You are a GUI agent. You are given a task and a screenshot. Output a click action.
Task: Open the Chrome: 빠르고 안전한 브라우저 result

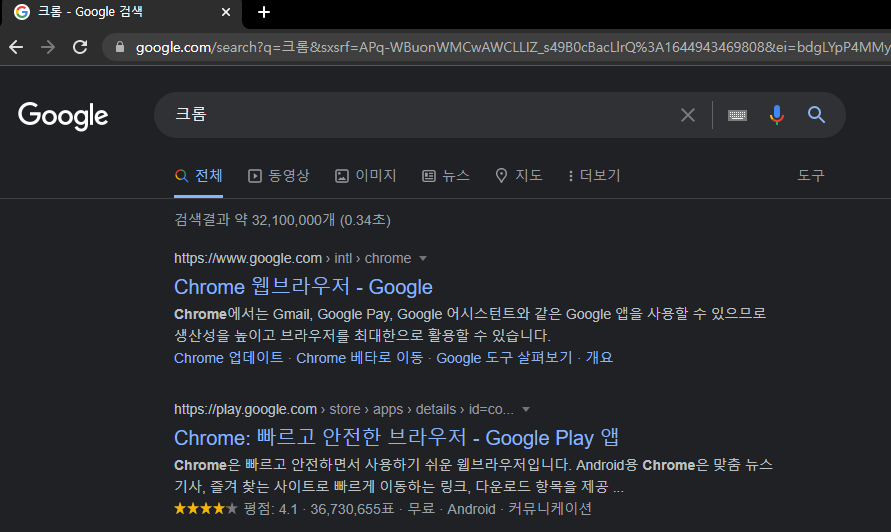click(396, 438)
